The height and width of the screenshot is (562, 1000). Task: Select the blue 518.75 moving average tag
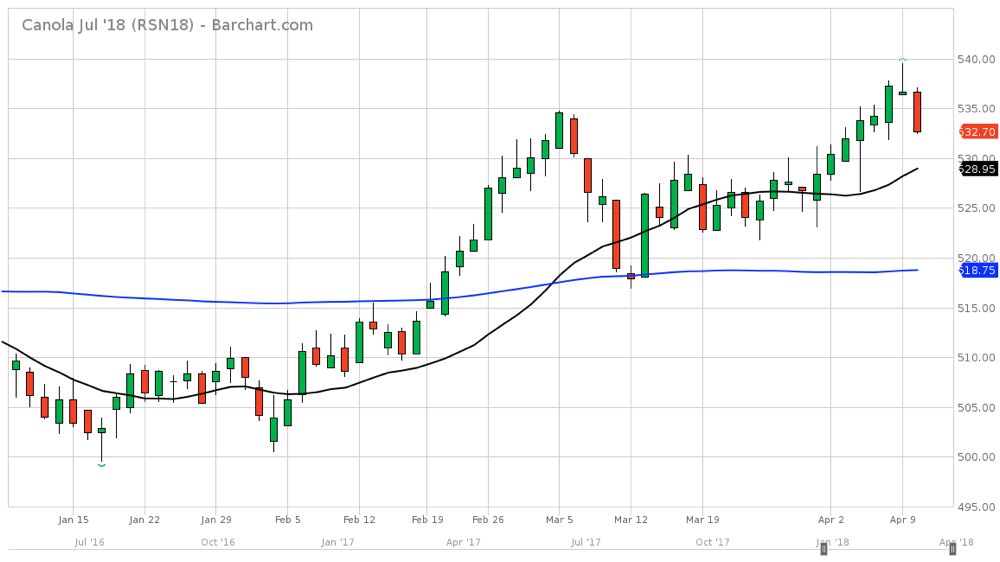tap(978, 270)
